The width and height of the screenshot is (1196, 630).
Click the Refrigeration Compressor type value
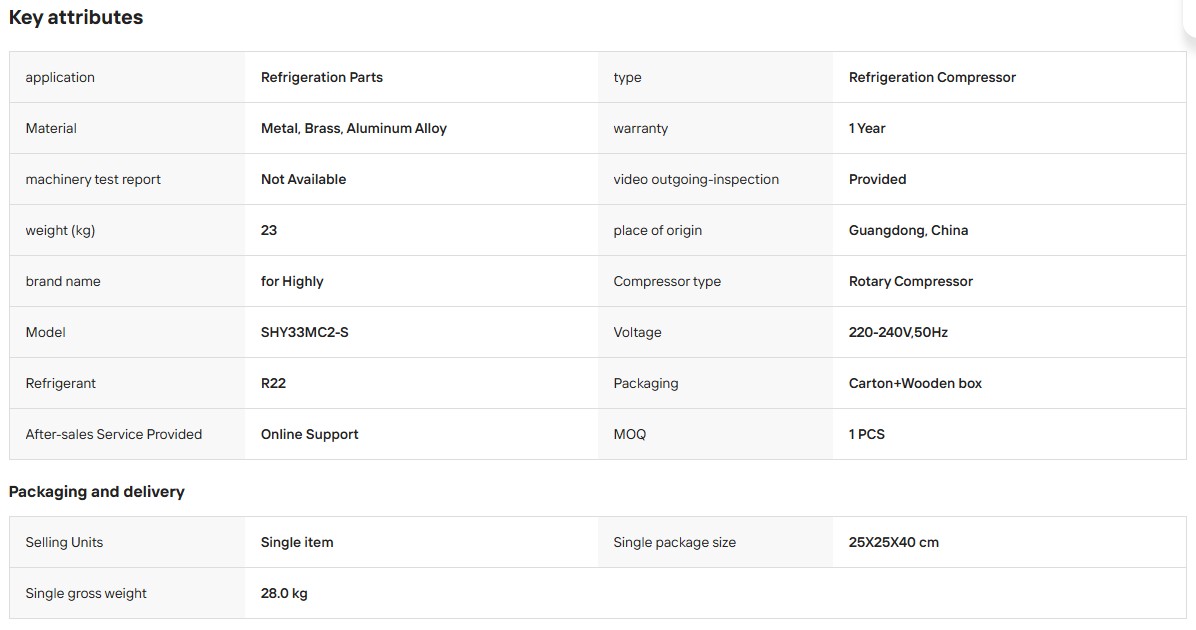[932, 77]
